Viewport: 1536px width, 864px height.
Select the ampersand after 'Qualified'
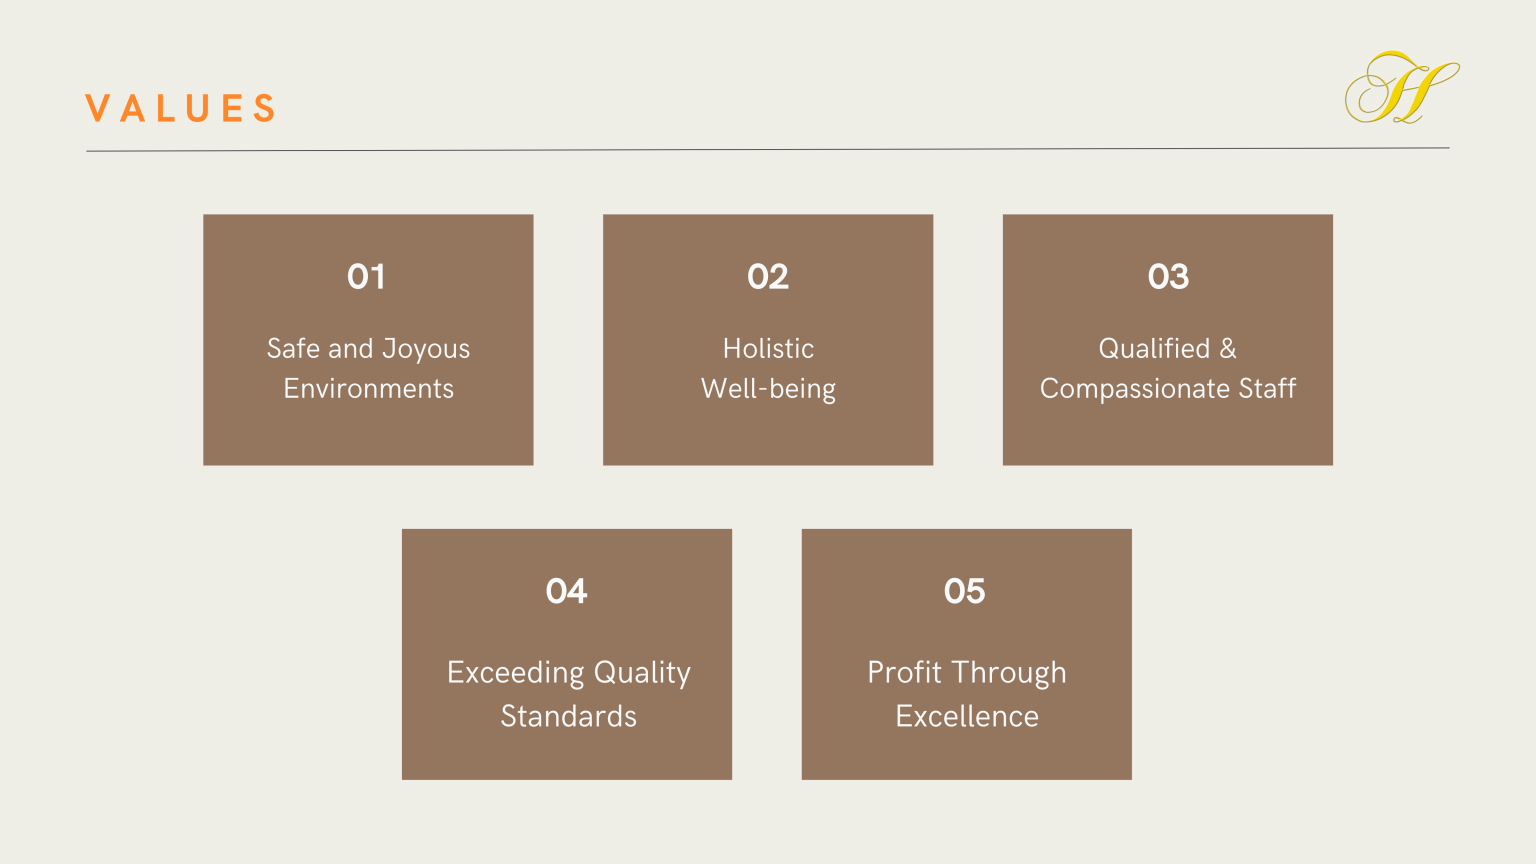[x=1228, y=349]
